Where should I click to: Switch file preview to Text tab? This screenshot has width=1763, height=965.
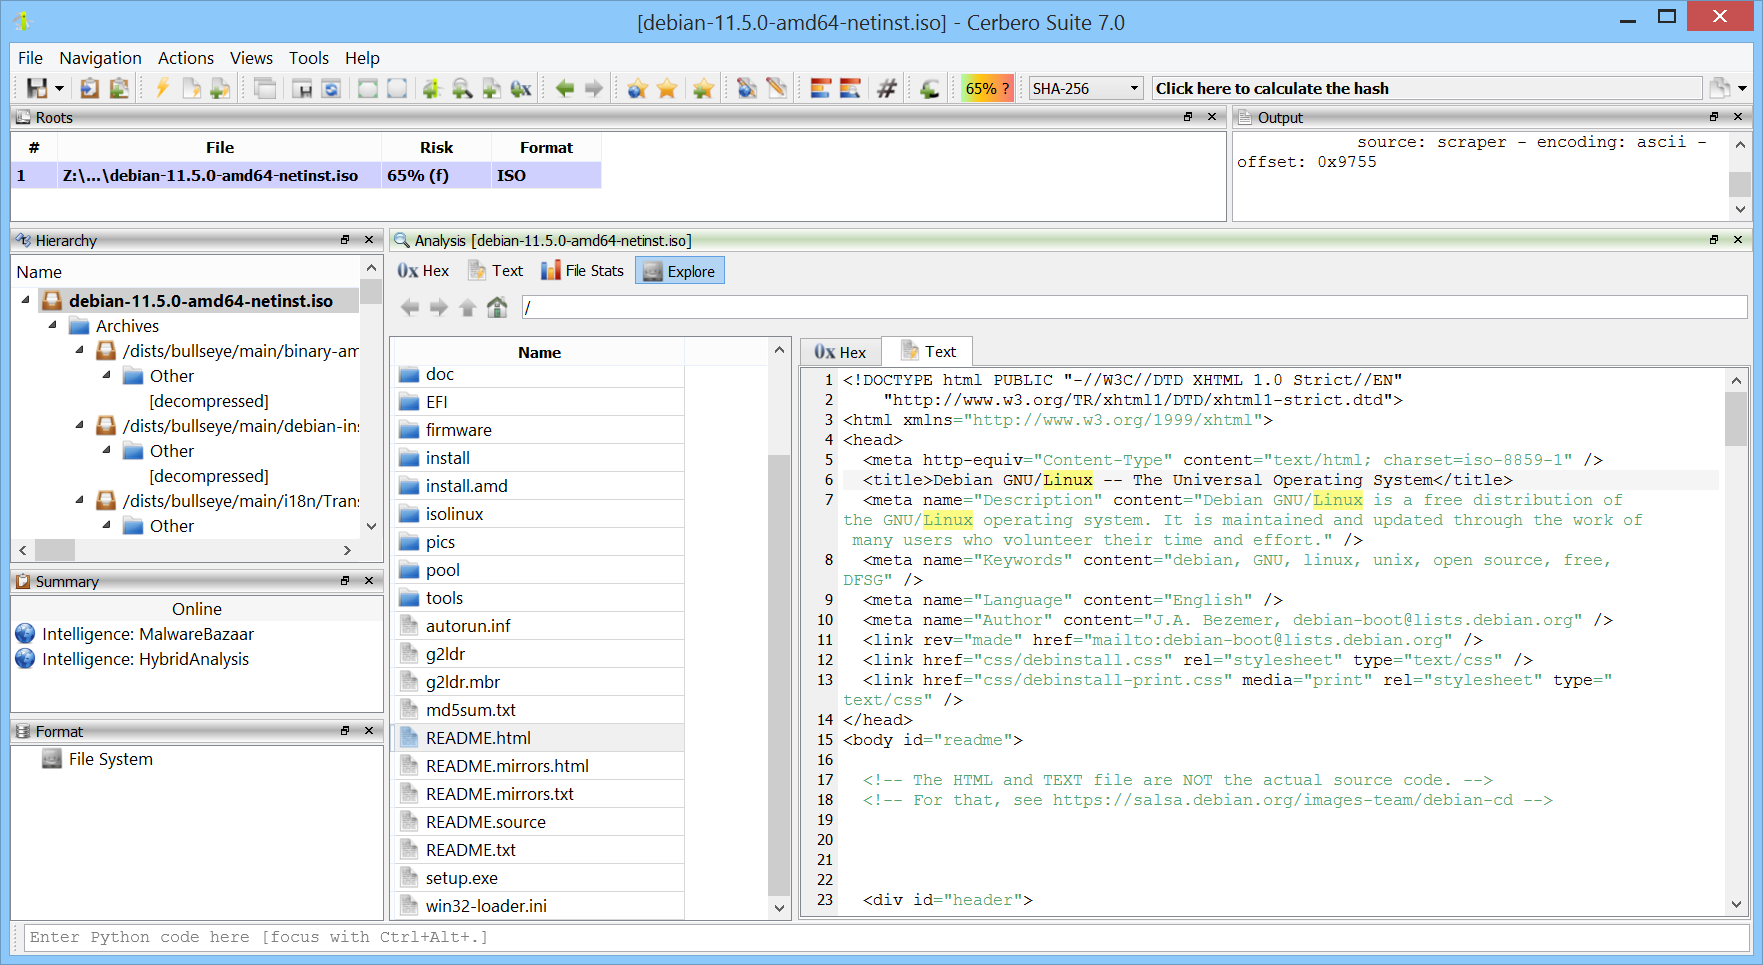click(928, 351)
